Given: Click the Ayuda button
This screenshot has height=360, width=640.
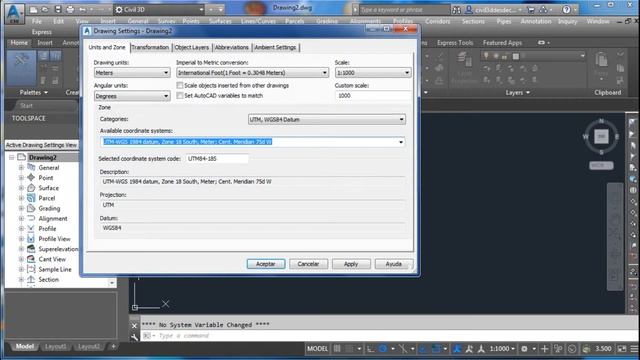Looking at the screenshot, I should click(394, 264).
